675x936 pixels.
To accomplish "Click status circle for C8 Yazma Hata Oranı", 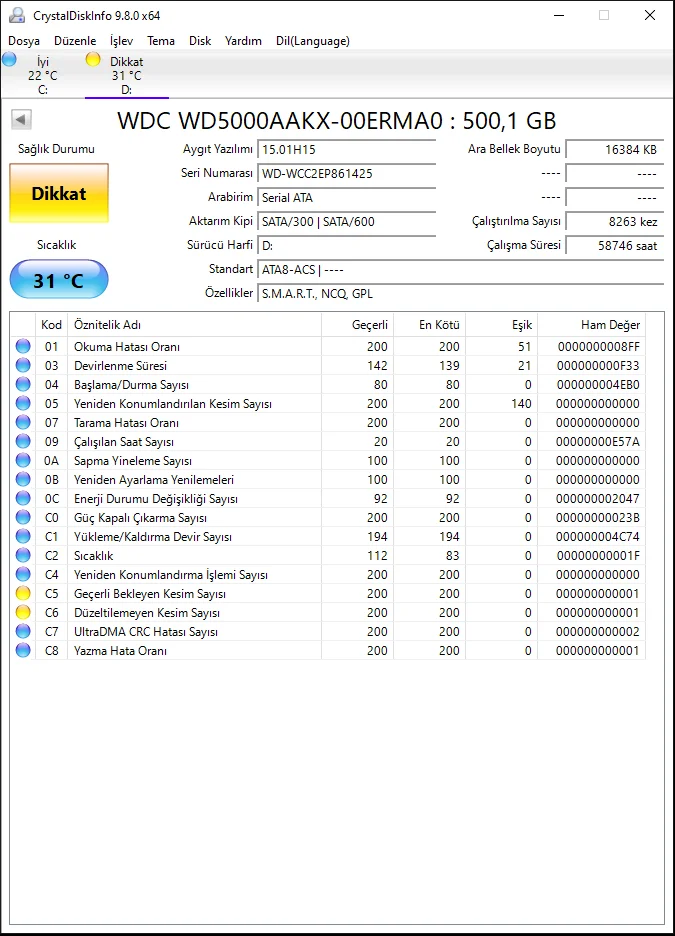I will tap(23, 651).
